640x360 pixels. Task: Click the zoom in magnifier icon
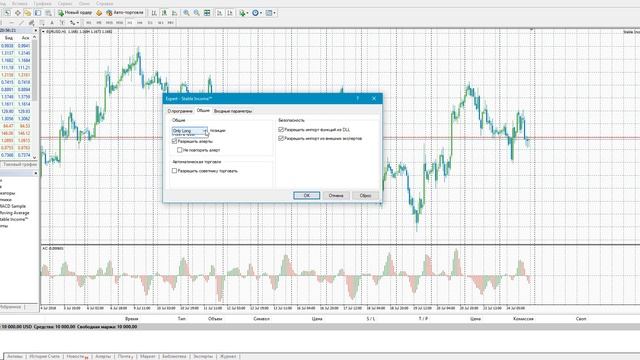point(186,13)
